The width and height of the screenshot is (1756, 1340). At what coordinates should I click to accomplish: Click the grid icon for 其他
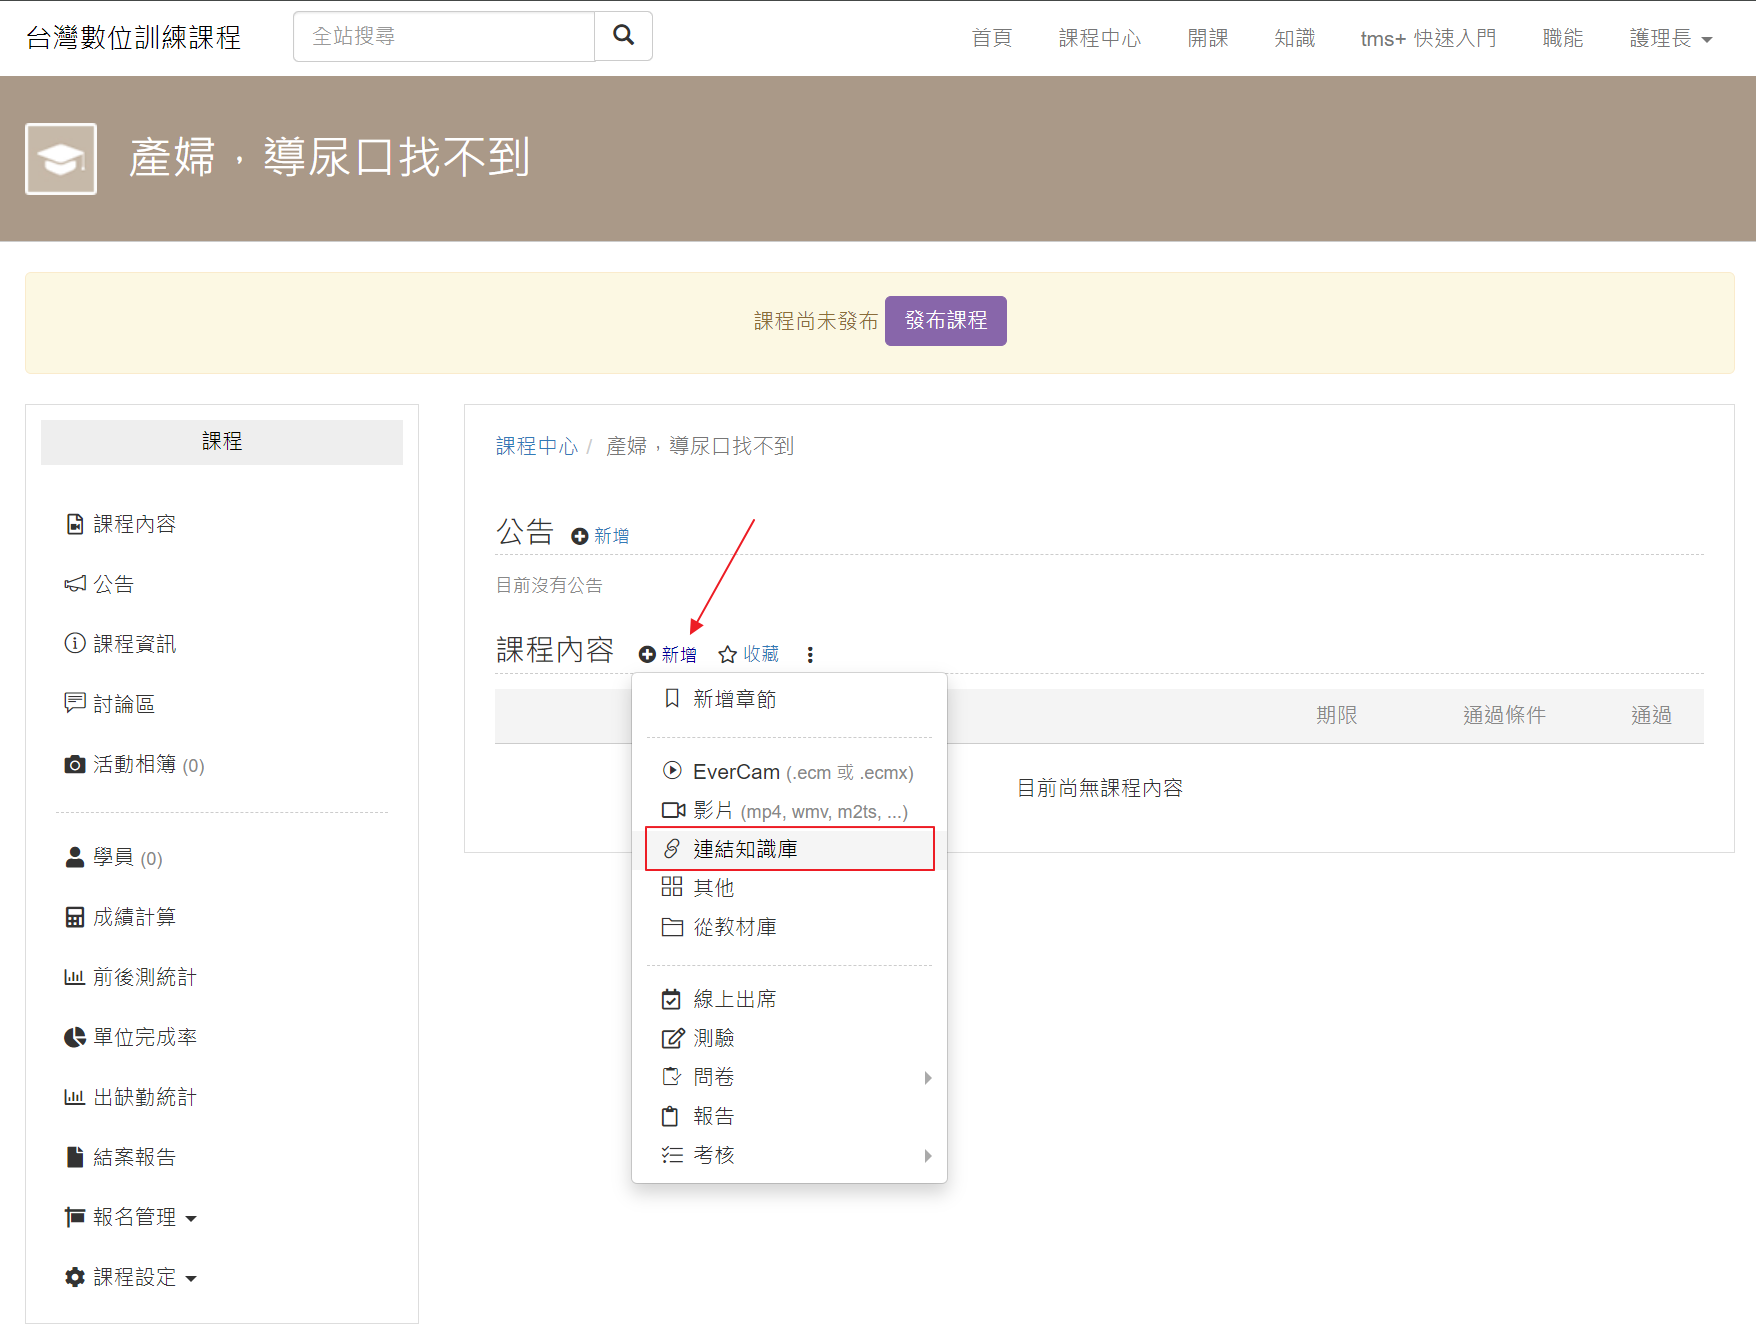[x=672, y=887]
